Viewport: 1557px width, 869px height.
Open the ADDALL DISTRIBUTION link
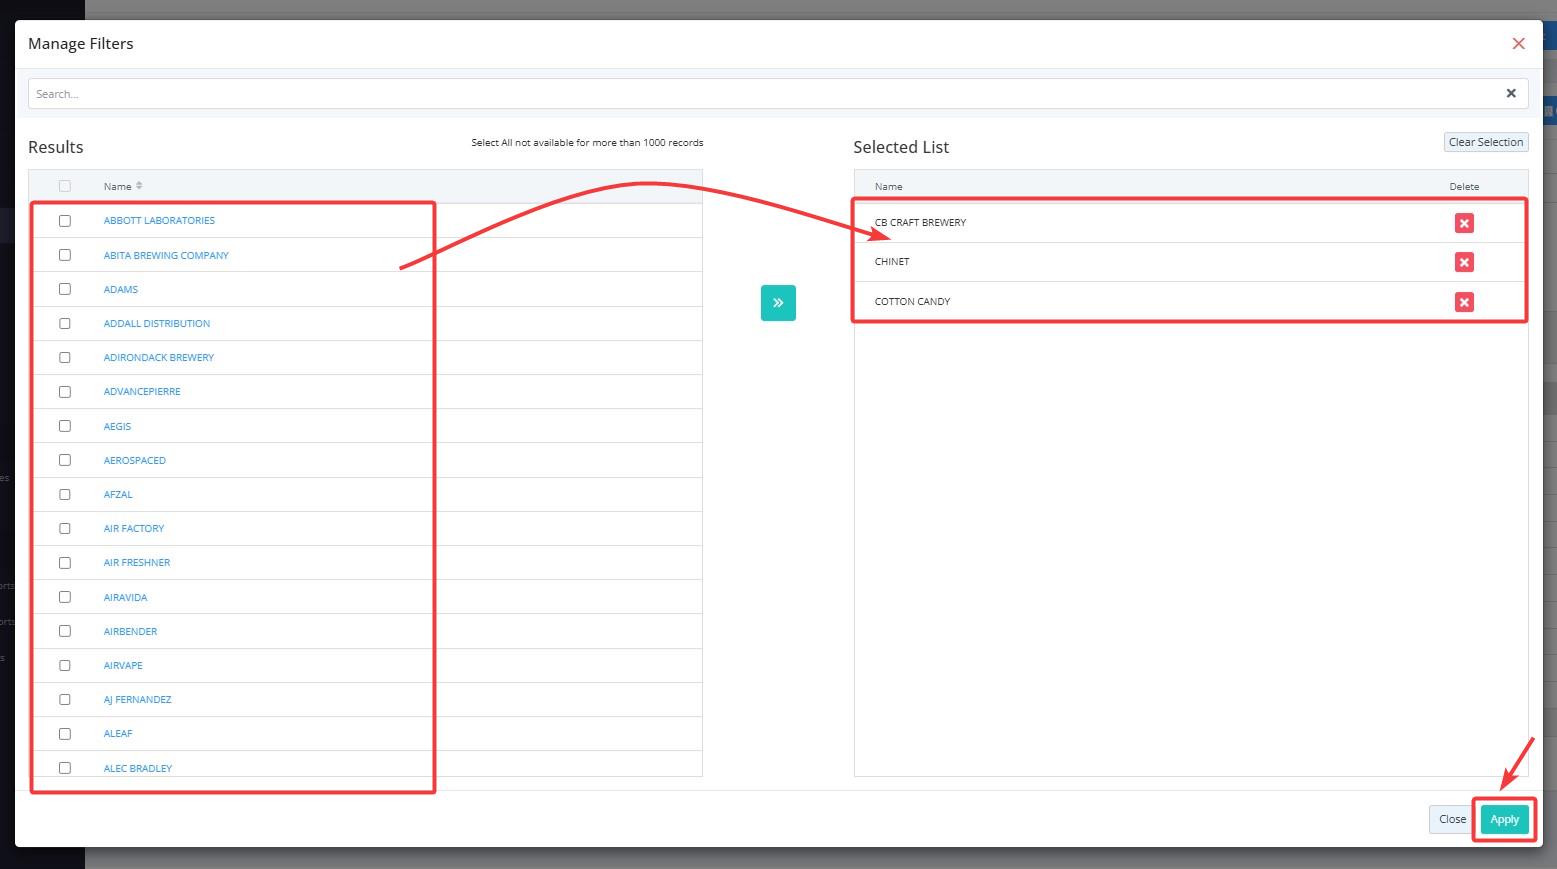[157, 323]
